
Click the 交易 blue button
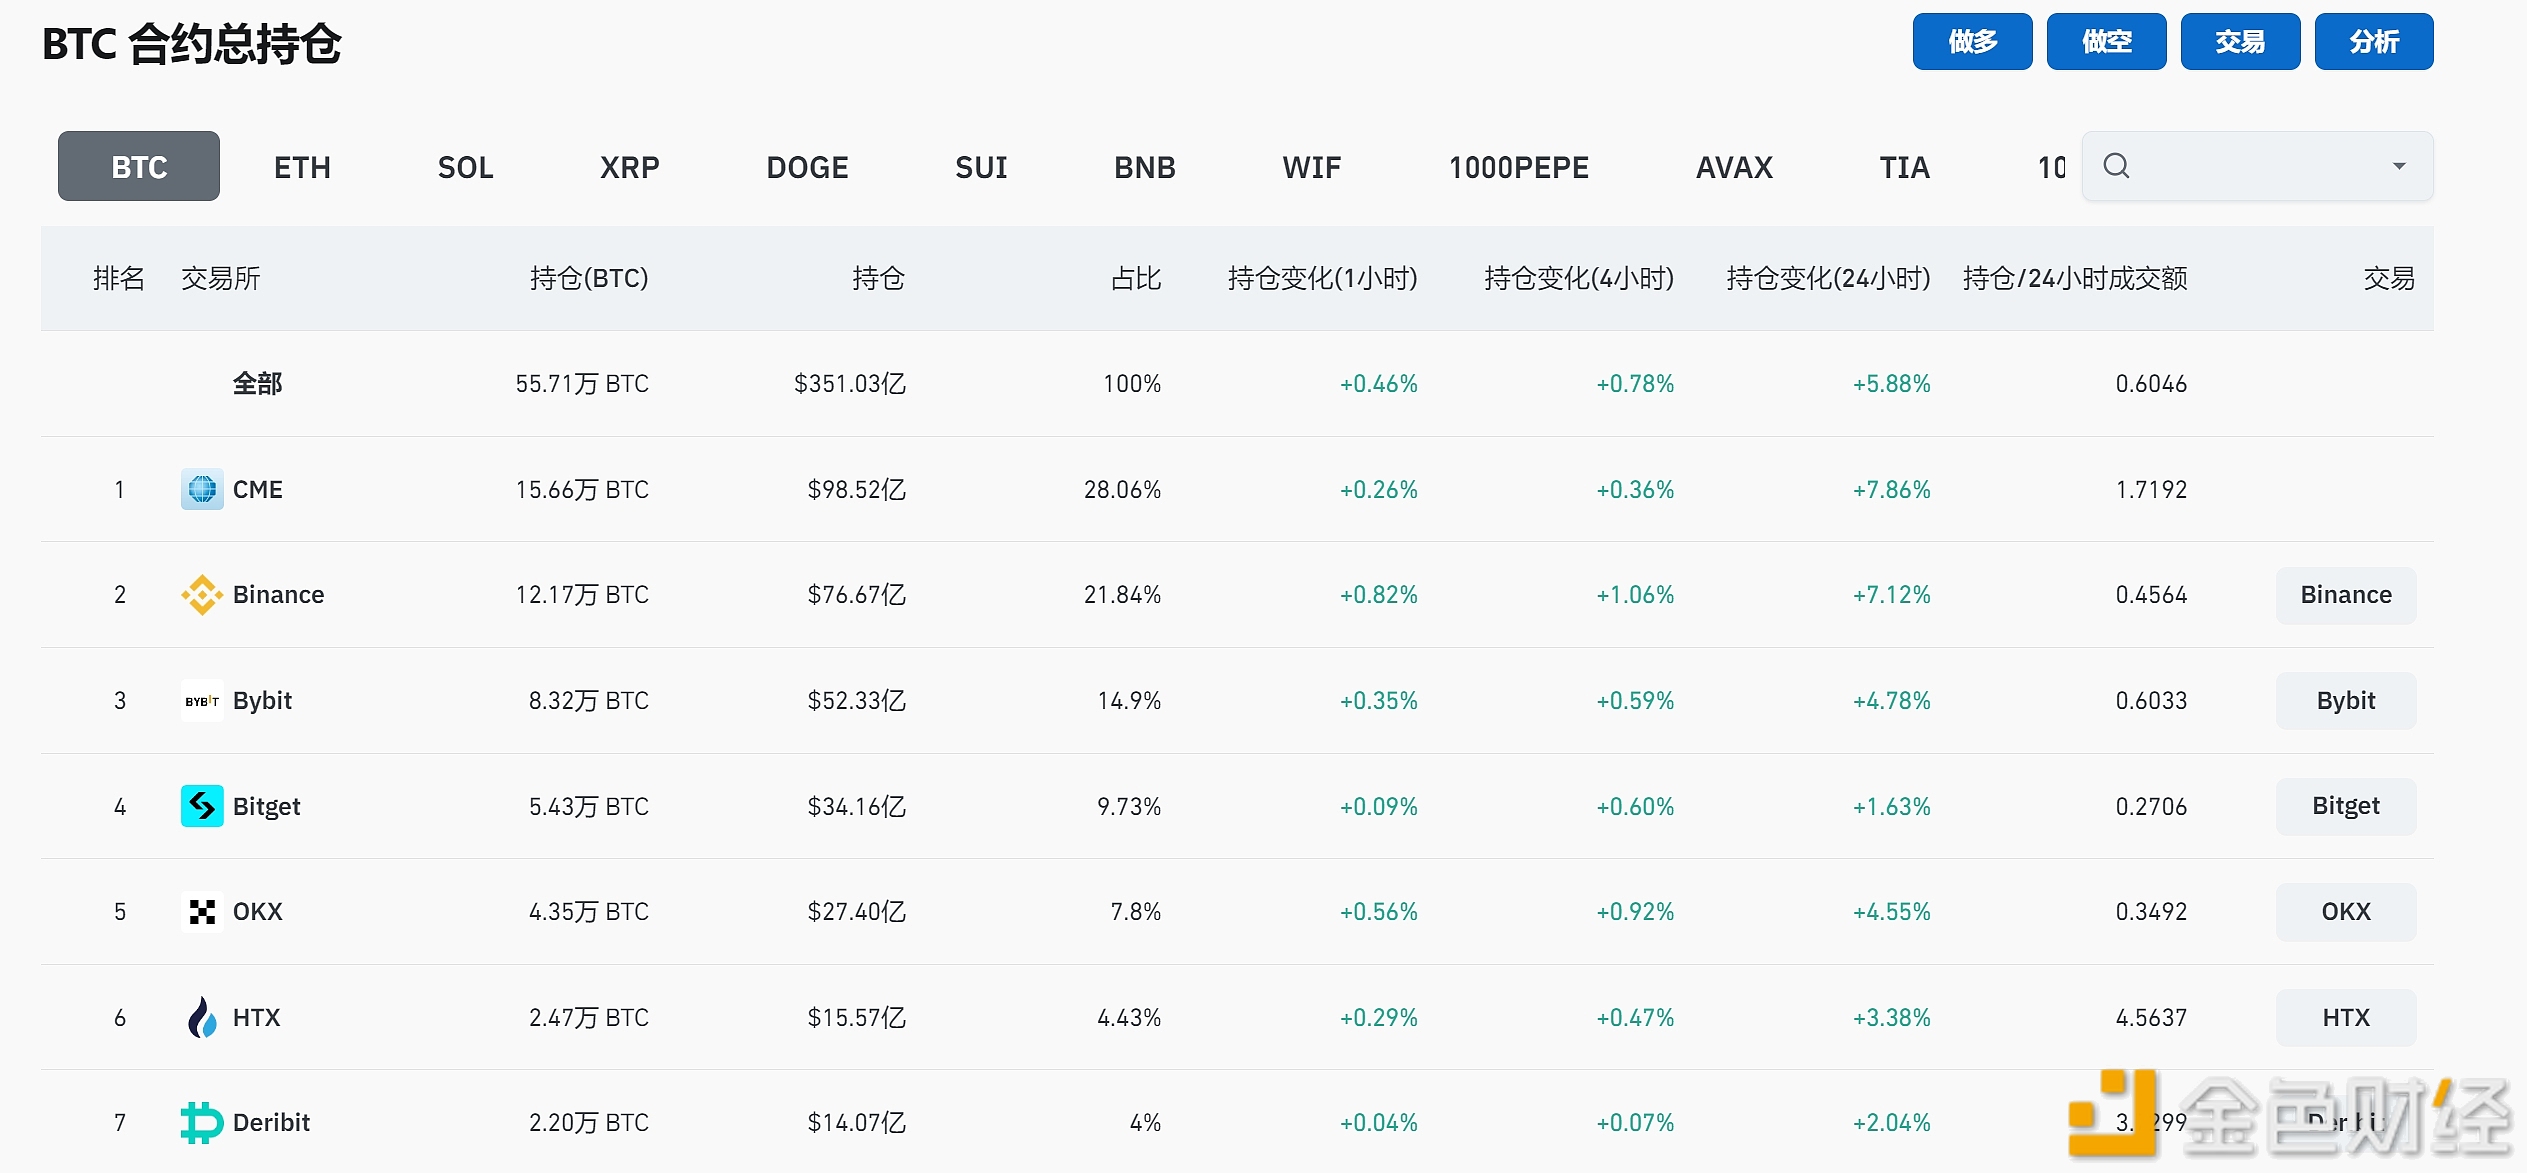point(2241,42)
